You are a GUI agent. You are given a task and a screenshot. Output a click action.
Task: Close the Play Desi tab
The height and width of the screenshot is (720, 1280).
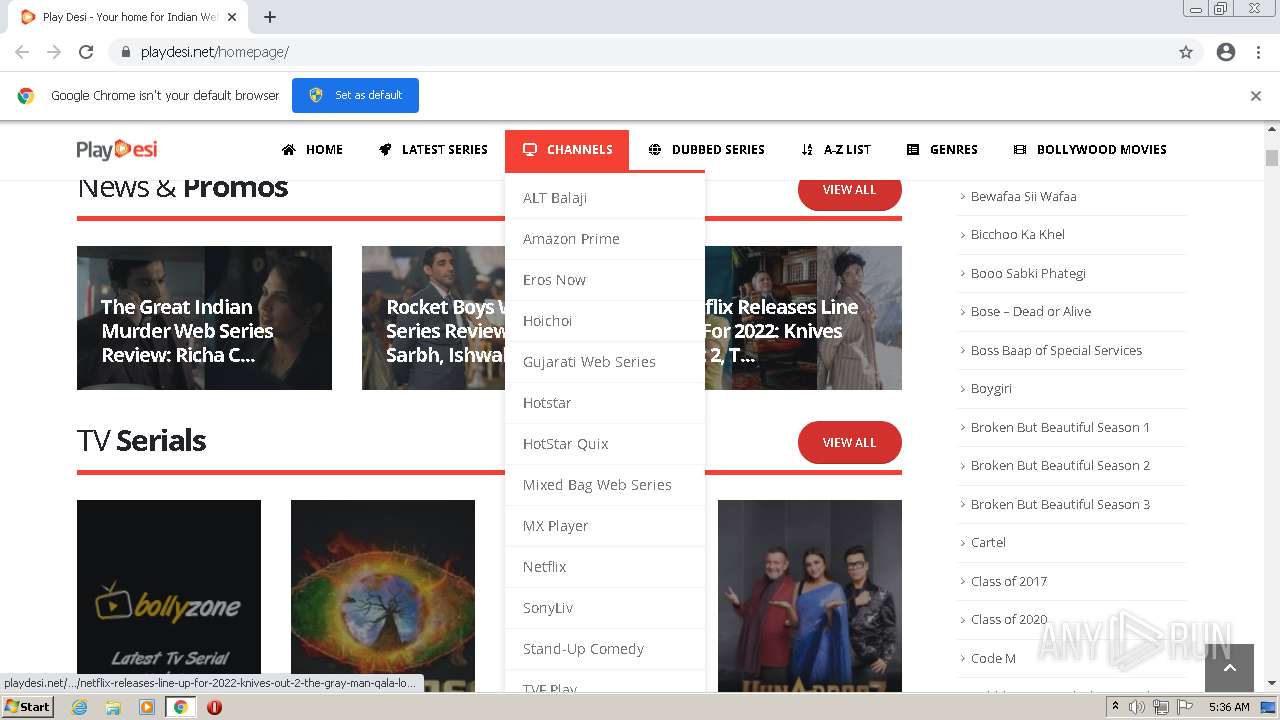[x=232, y=17]
